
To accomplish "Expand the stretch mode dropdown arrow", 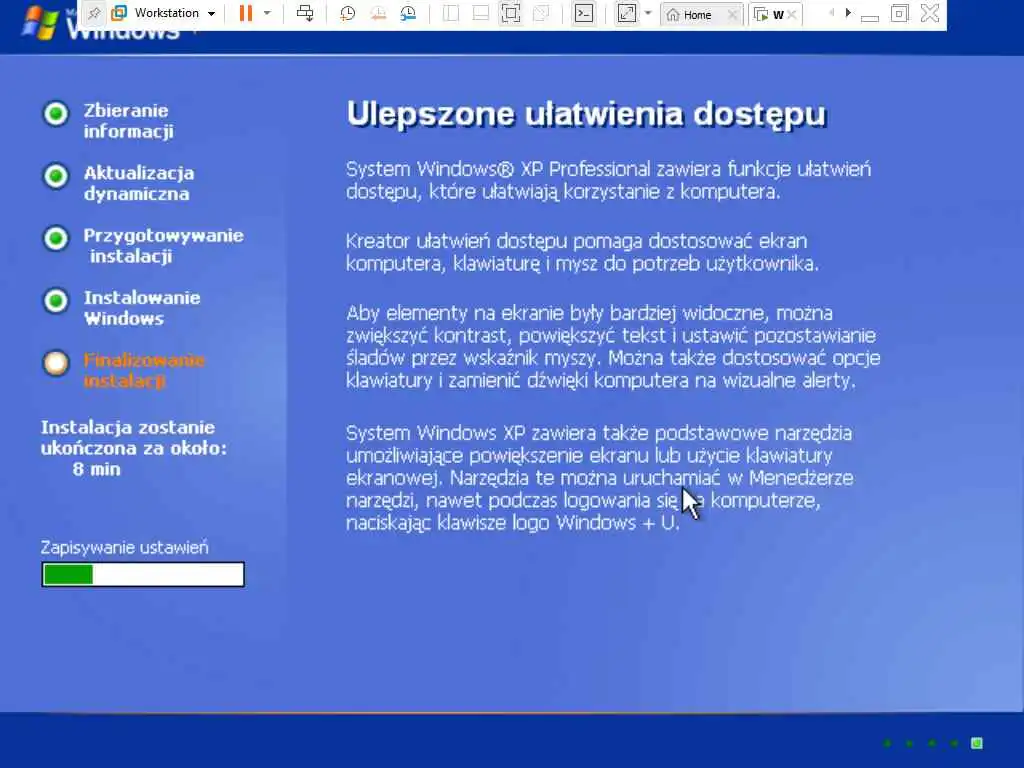I will pos(648,13).
